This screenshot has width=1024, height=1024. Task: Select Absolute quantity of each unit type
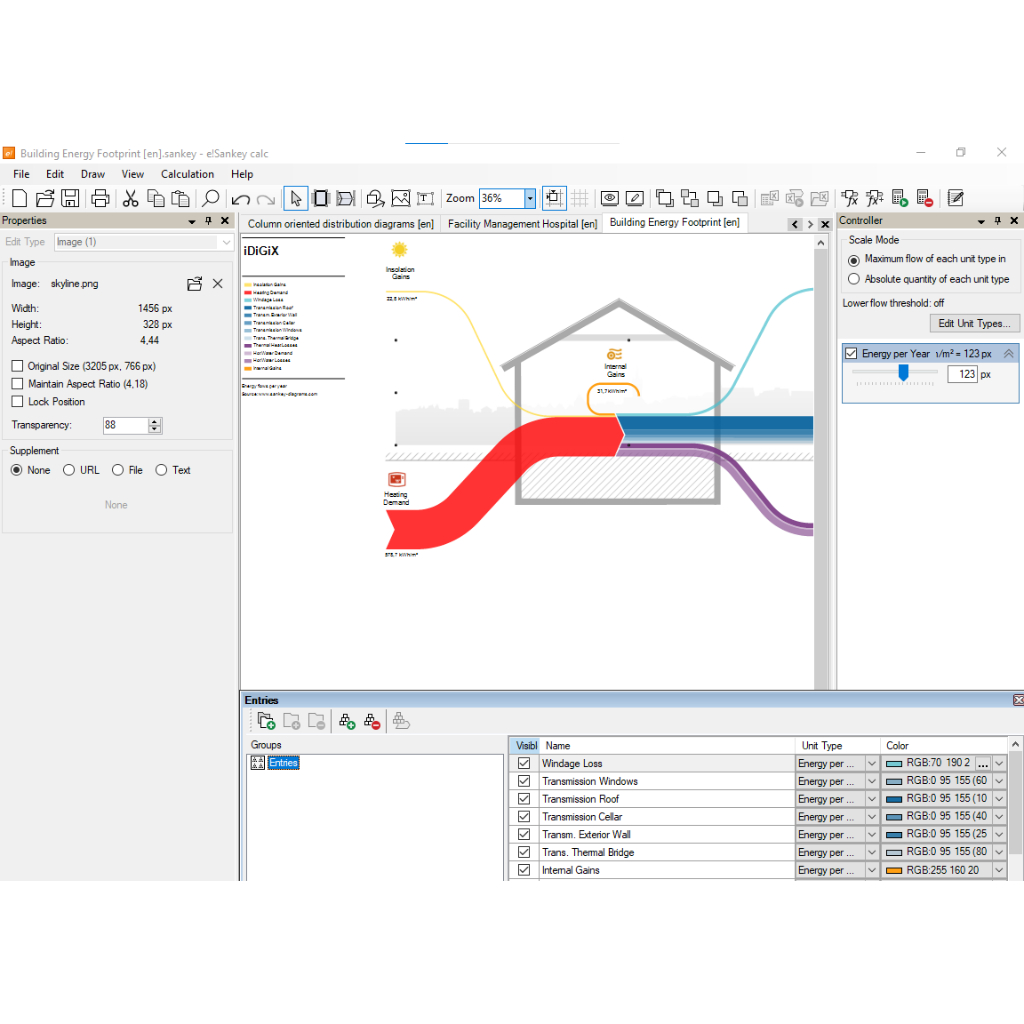(x=854, y=279)
